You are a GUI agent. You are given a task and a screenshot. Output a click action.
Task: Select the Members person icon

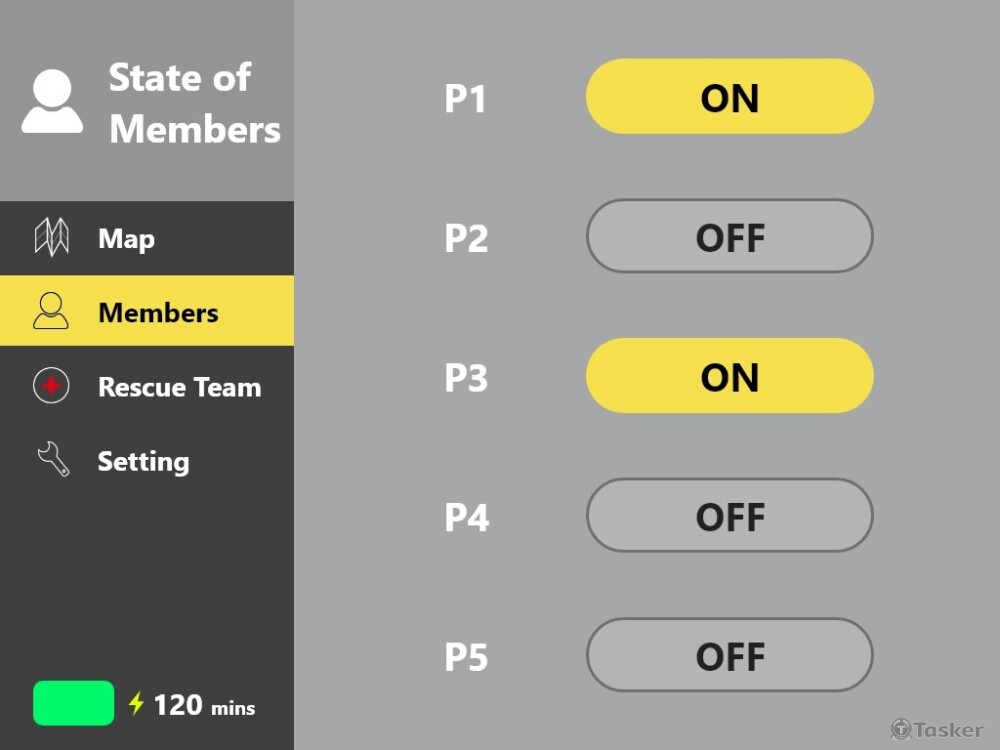[50, 311]
